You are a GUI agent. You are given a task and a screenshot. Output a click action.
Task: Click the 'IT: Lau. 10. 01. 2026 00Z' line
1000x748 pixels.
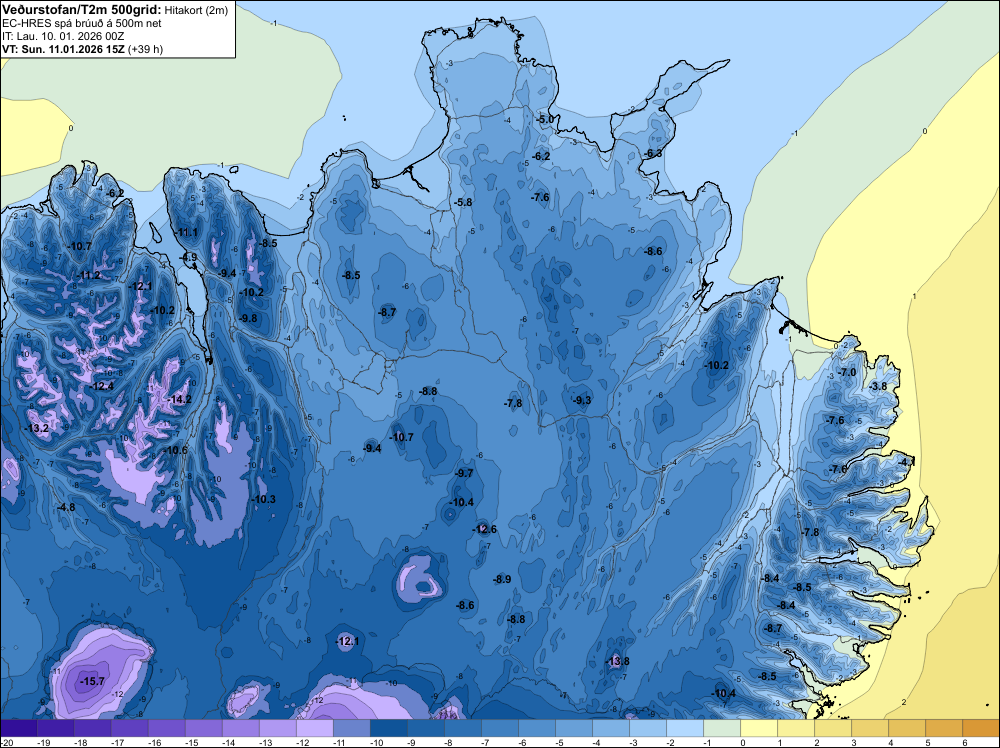pyautogui.click(x=62, y=36)
